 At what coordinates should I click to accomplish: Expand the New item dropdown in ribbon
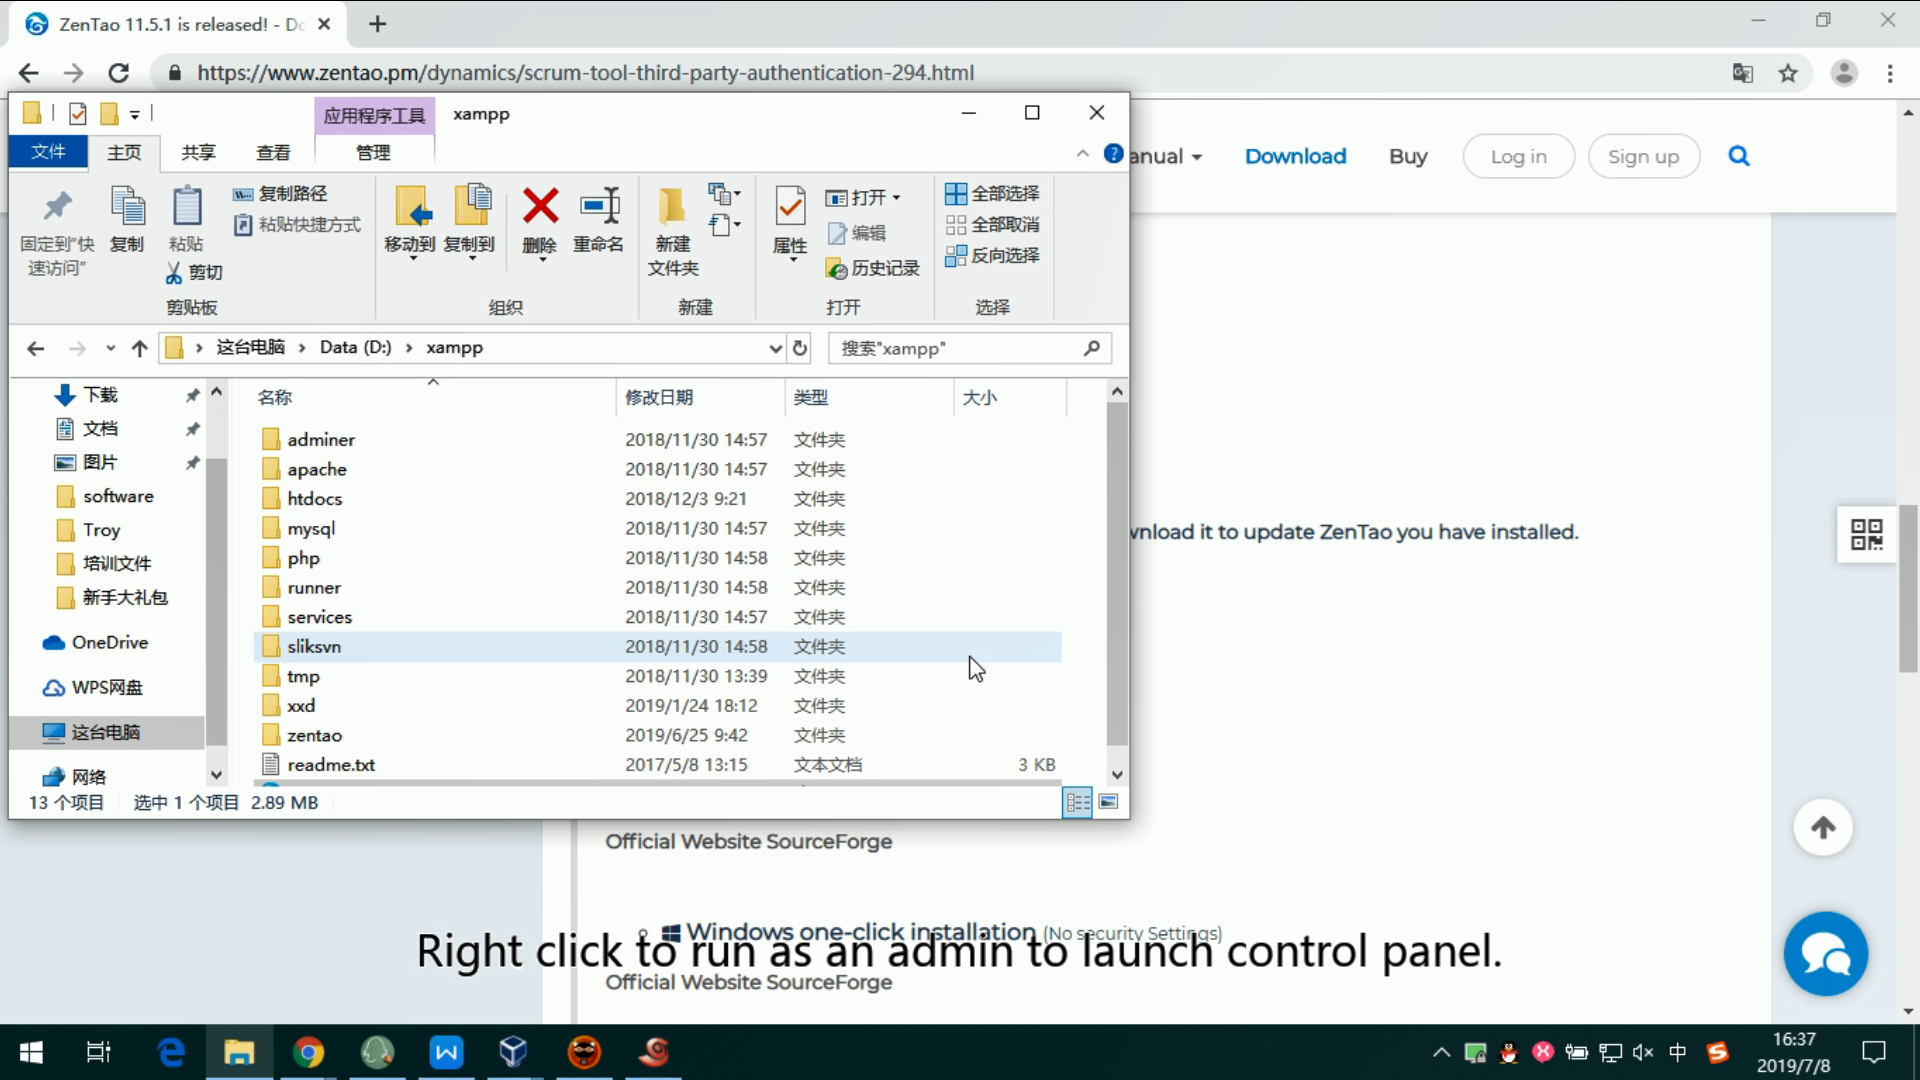[x=725, y=193]
